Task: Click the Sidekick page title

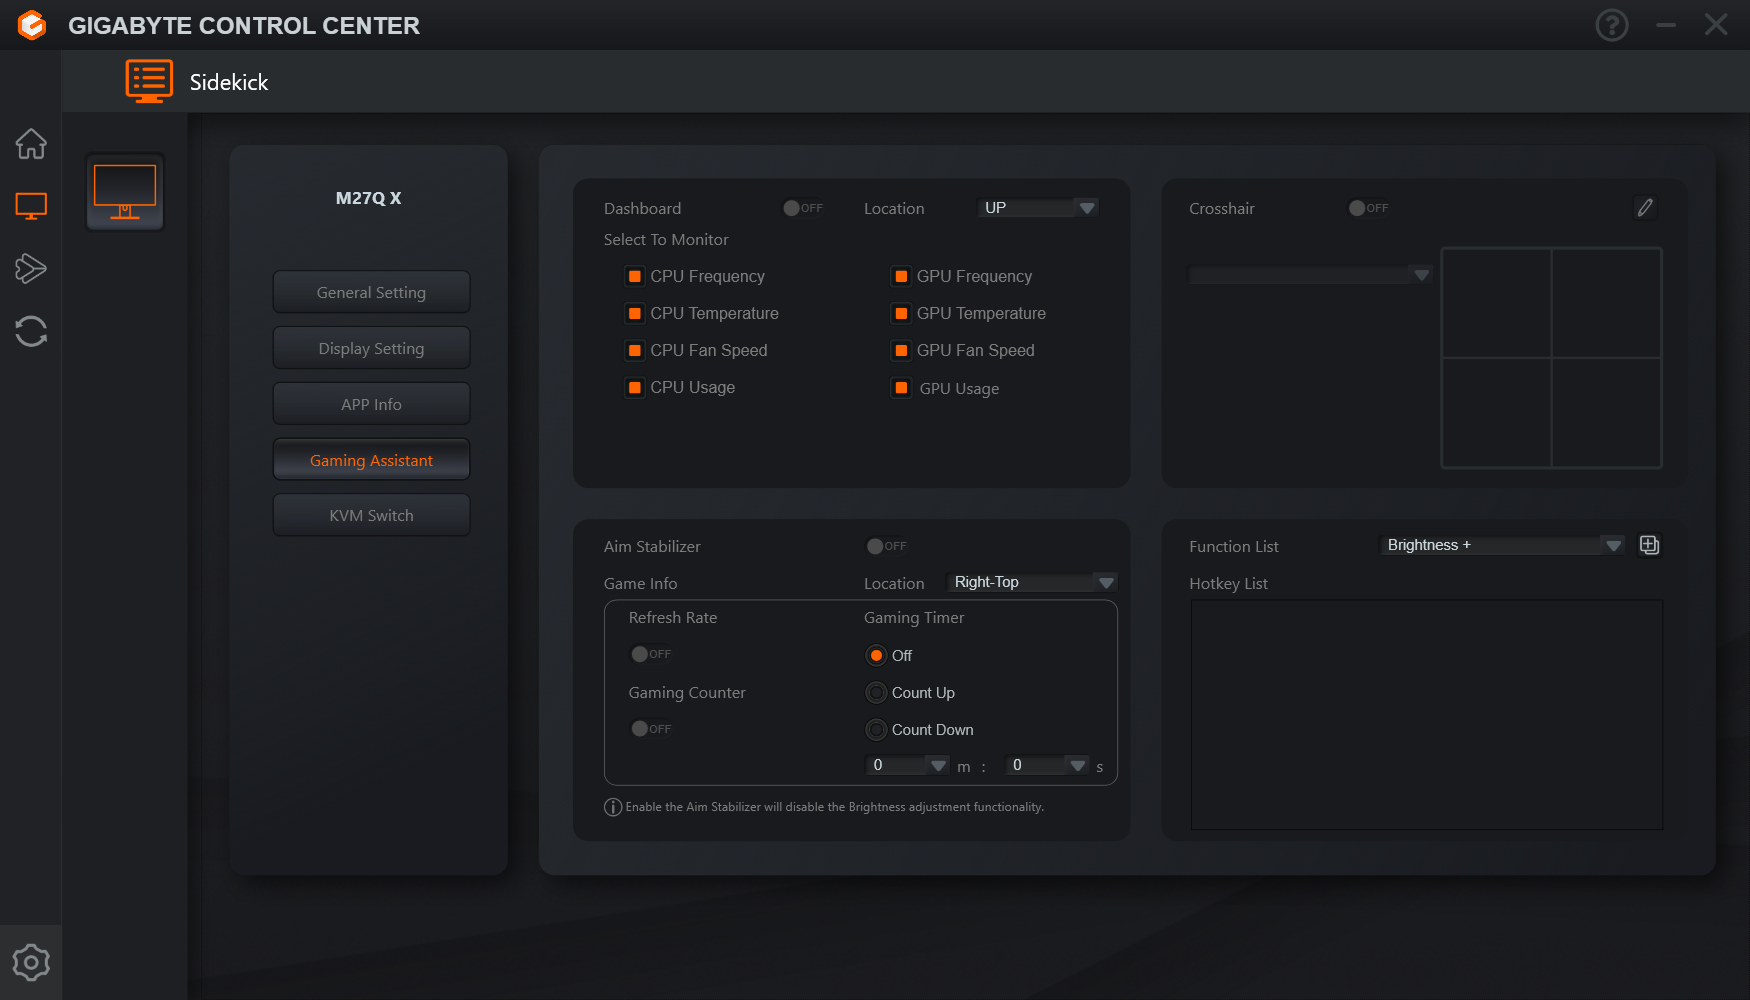Action: 229,82
